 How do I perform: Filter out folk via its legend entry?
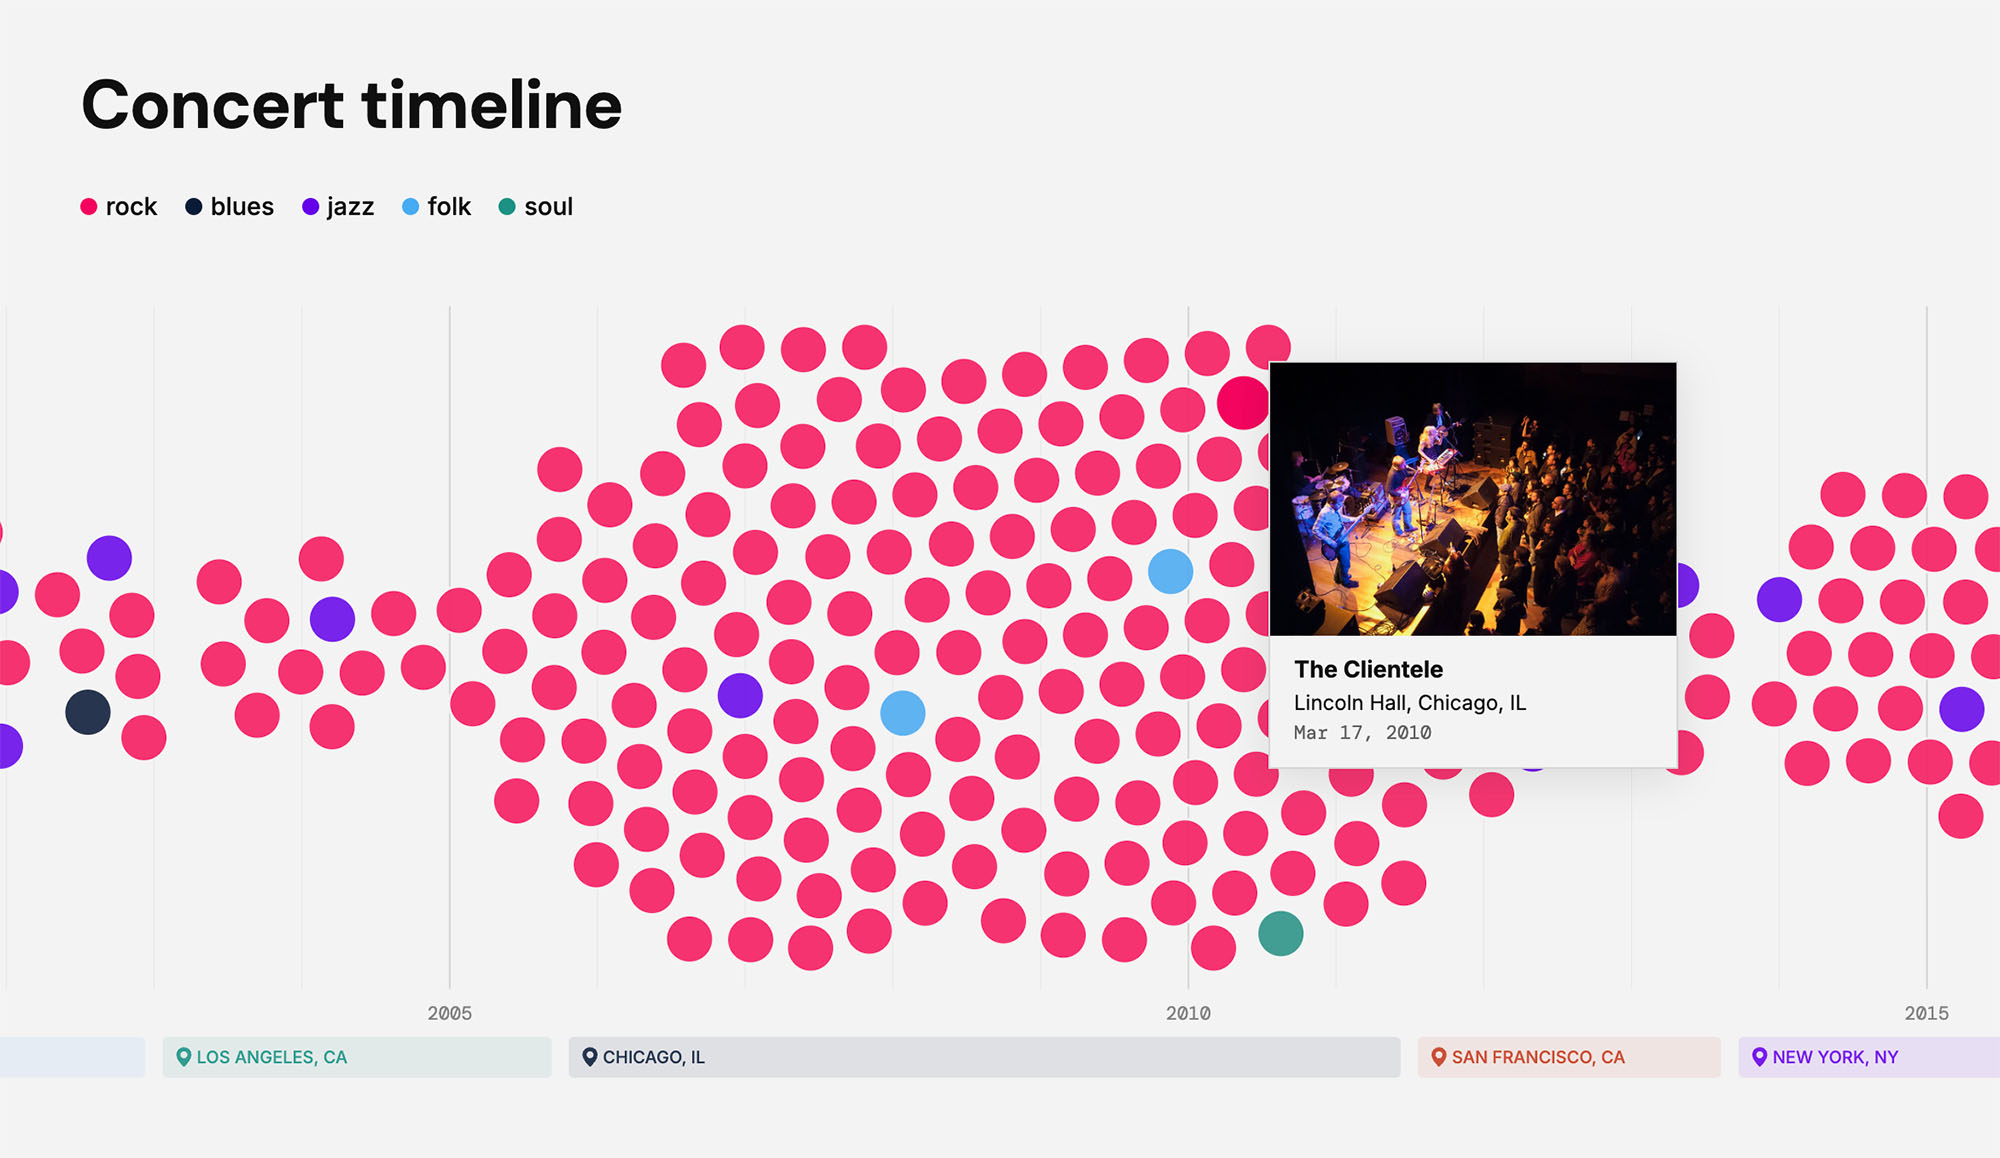click(448, 206)
